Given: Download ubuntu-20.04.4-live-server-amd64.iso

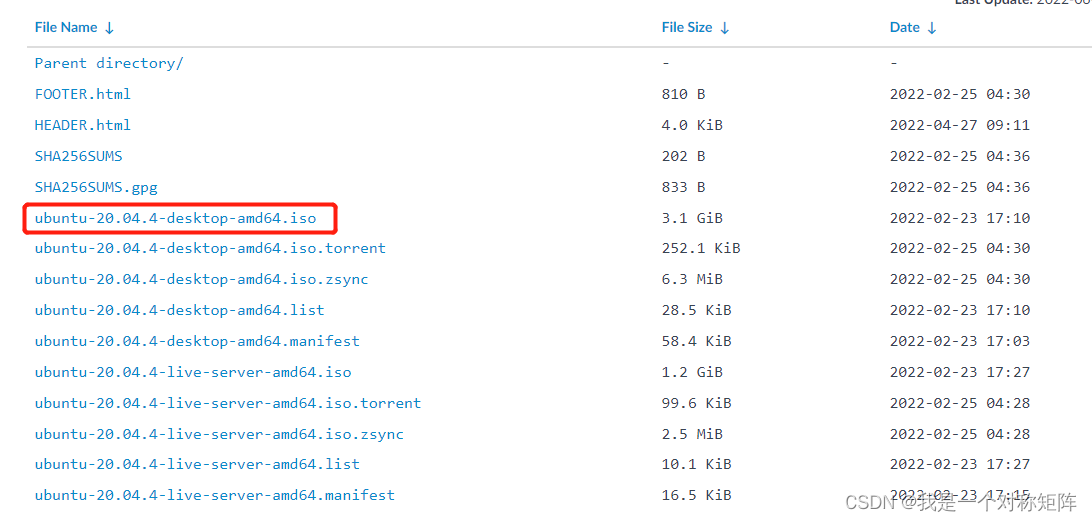Looking at the screenshot, I should click(x=193, y=372).
